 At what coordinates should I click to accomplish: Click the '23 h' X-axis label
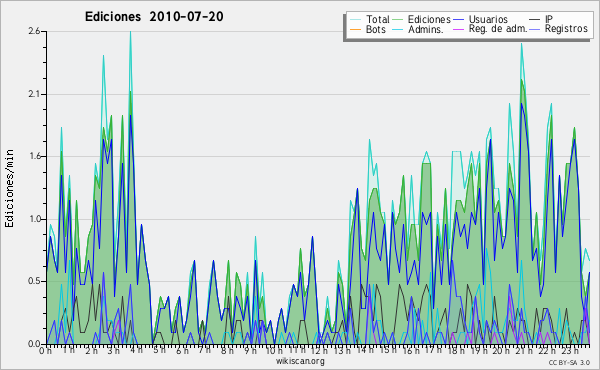pyautogui.click(x=570, y=350)
